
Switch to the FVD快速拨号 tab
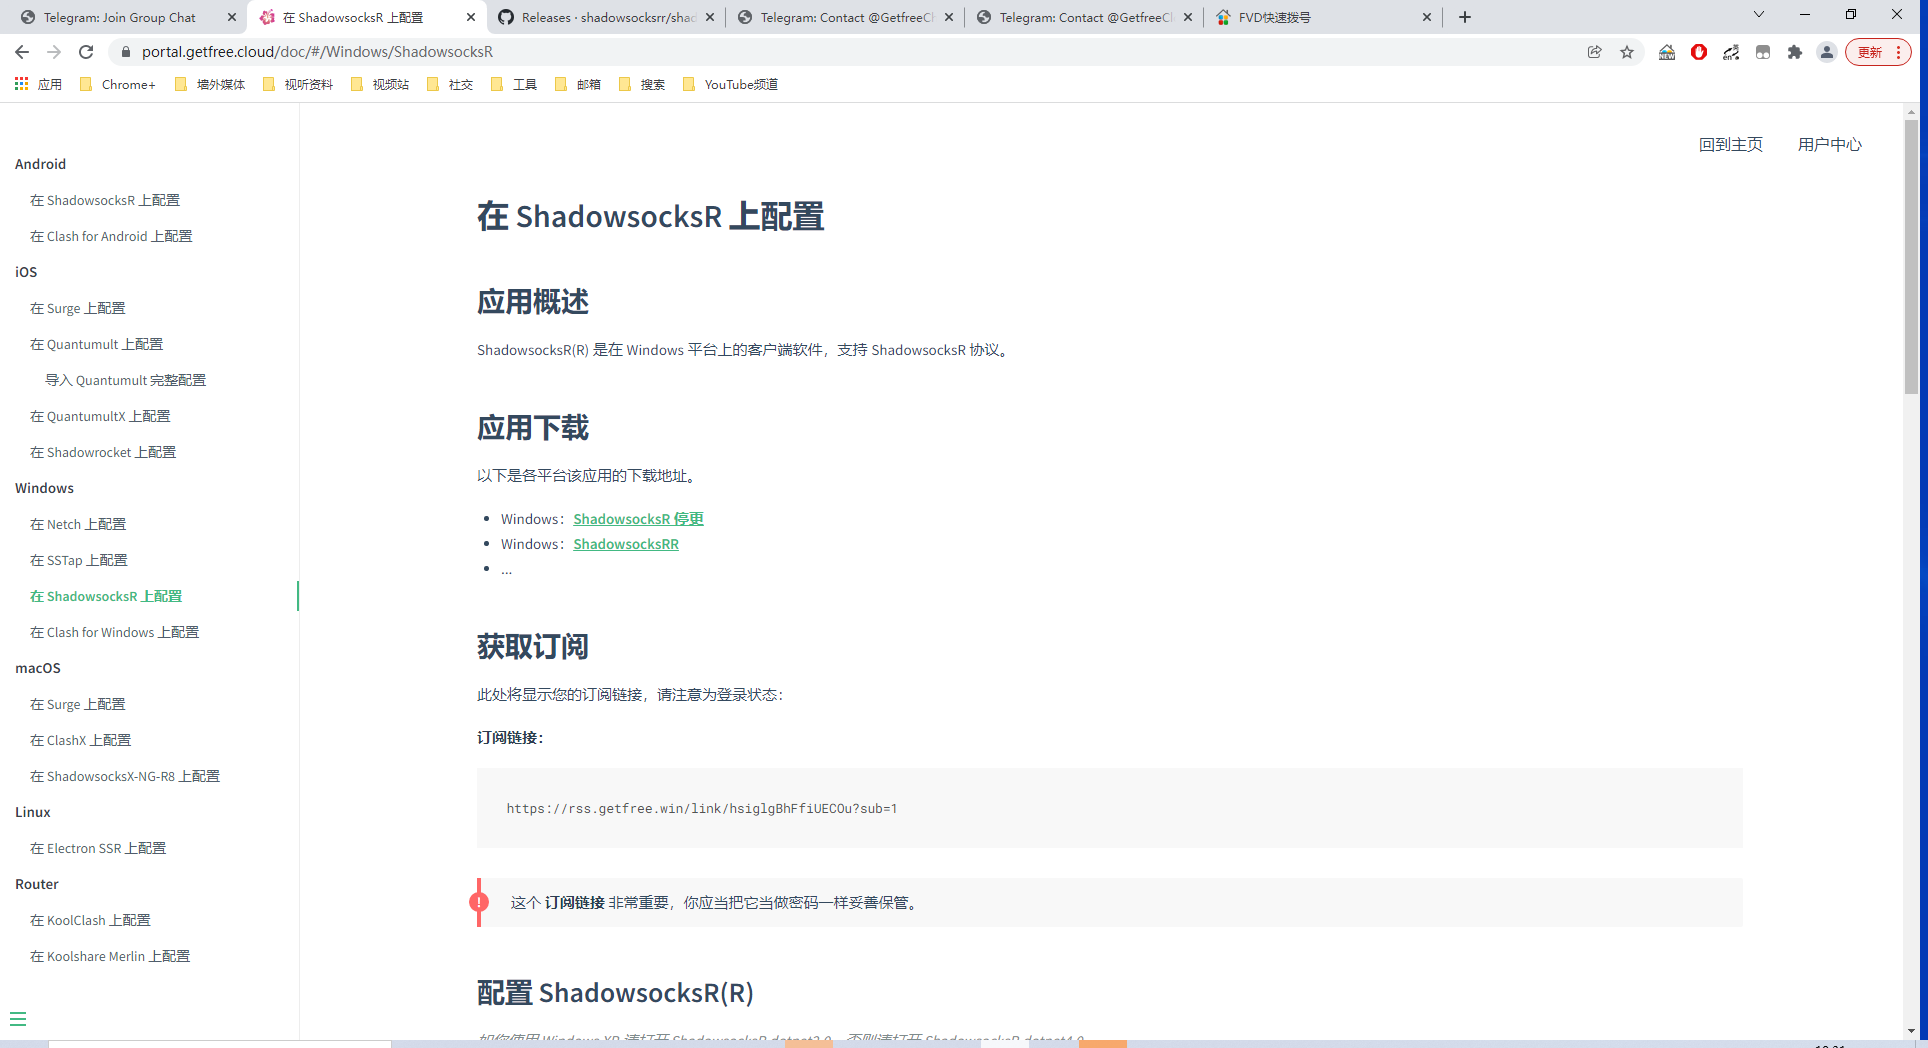coord(1324,17)
